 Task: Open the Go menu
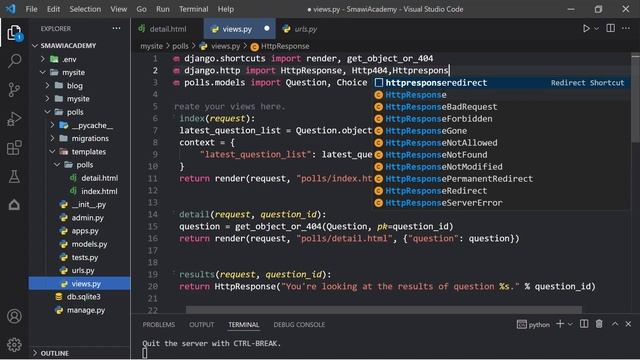pyautogui.click(x=141, y=9)
